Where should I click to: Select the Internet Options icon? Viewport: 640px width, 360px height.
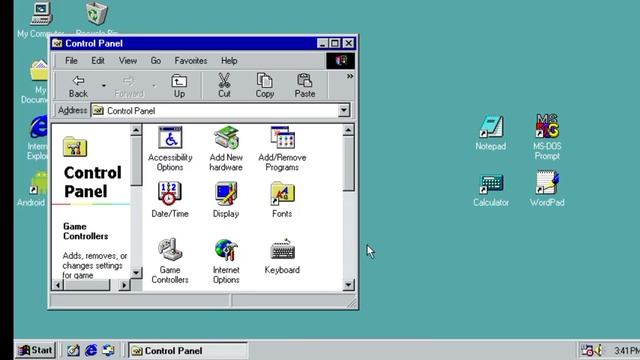click(x=226, y=261)
